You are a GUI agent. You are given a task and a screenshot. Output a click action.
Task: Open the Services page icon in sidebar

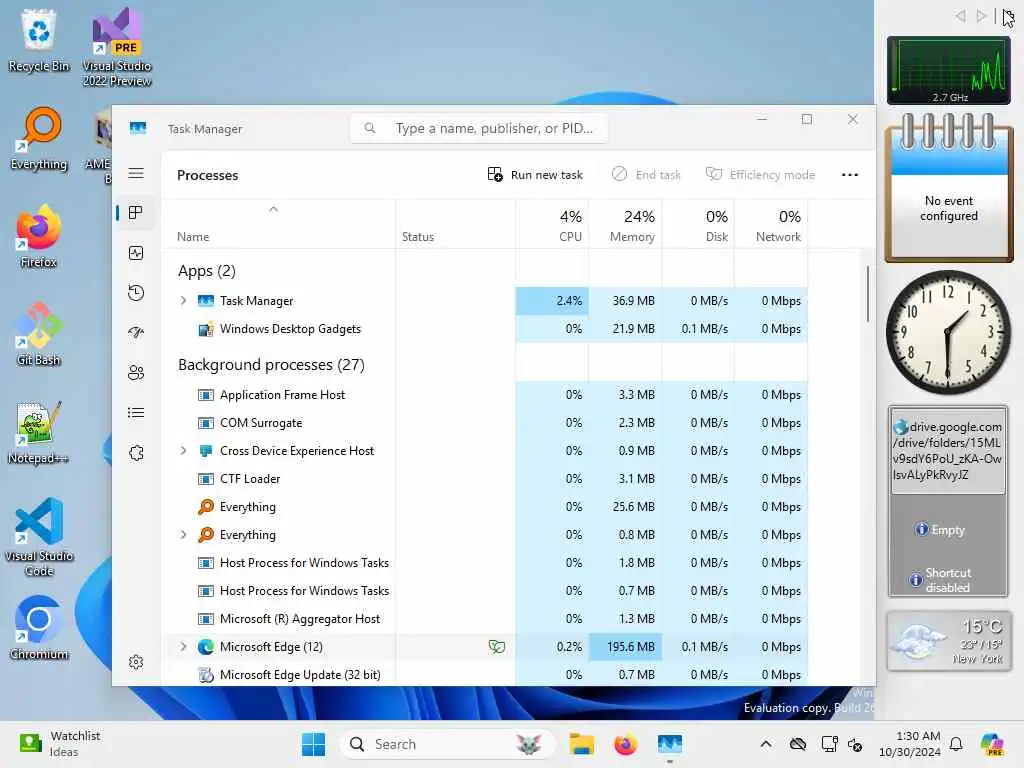coord(136,453)
